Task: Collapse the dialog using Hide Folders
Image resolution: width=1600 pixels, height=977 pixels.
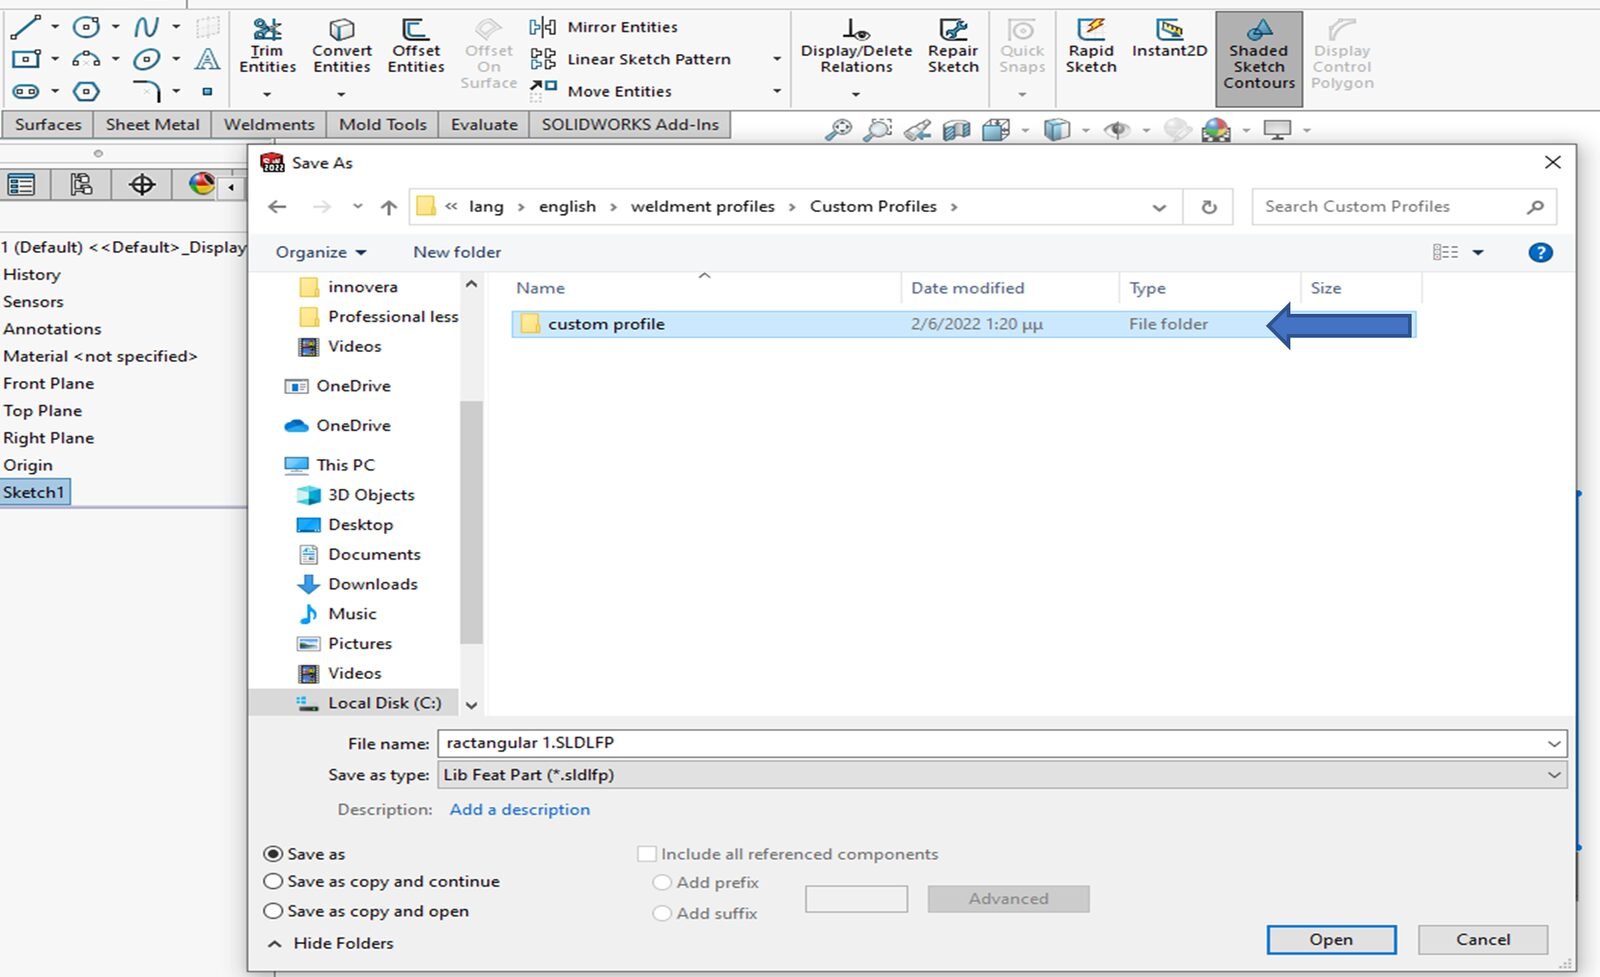Action: [332, 943]
